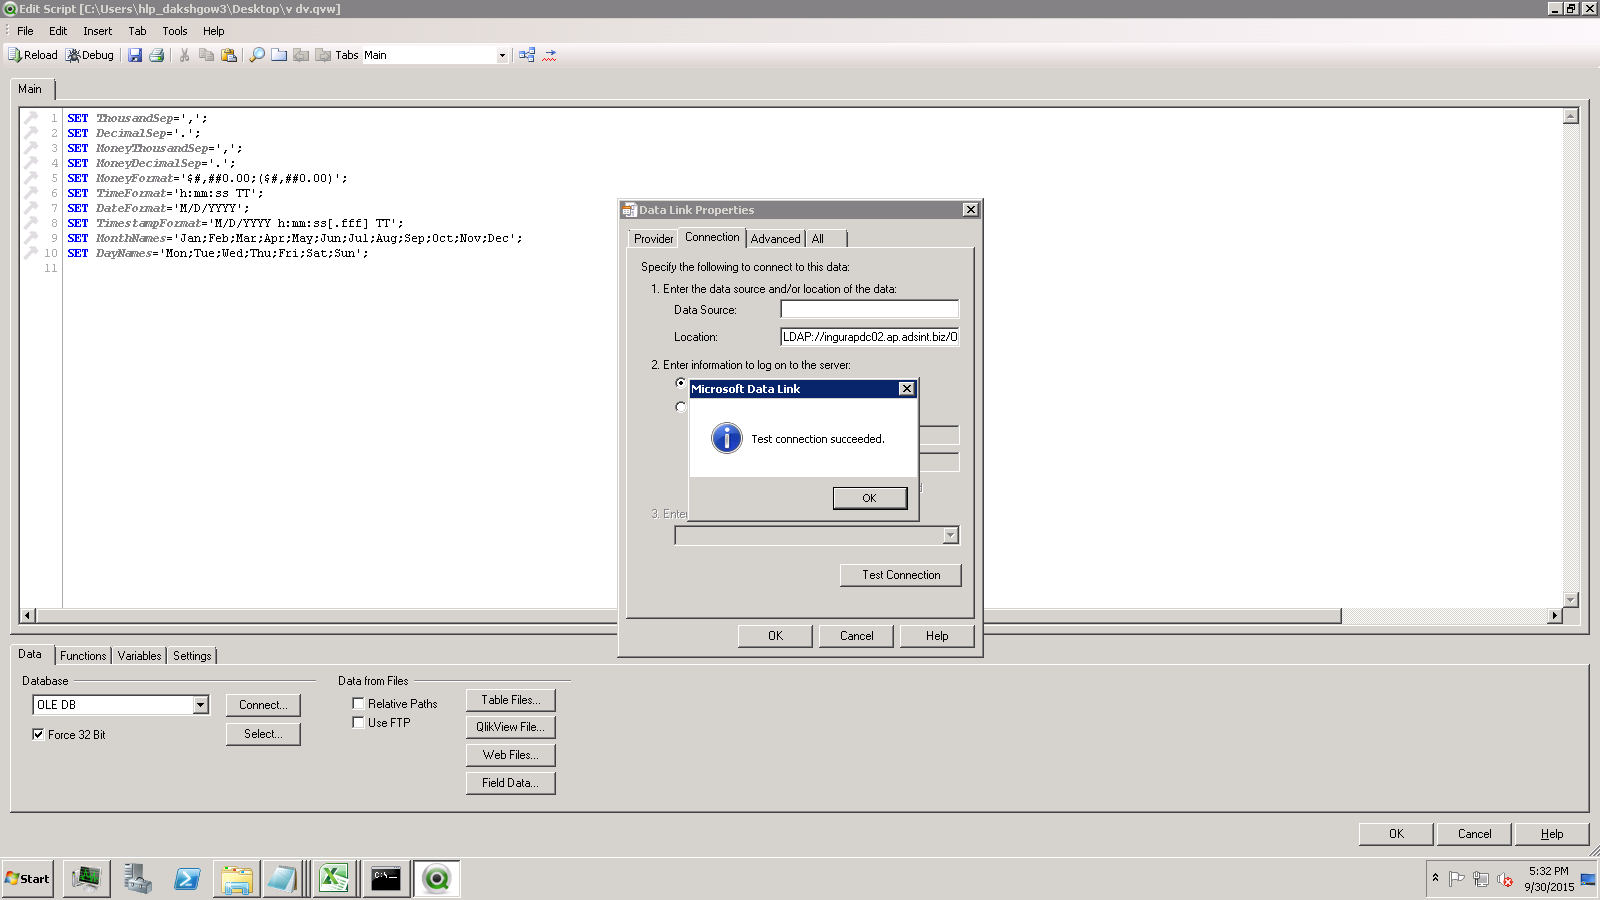Click the Connect... button
The width and height of the screenshot is (1600, 900).
pyautogui.click(x=263, y=705)
